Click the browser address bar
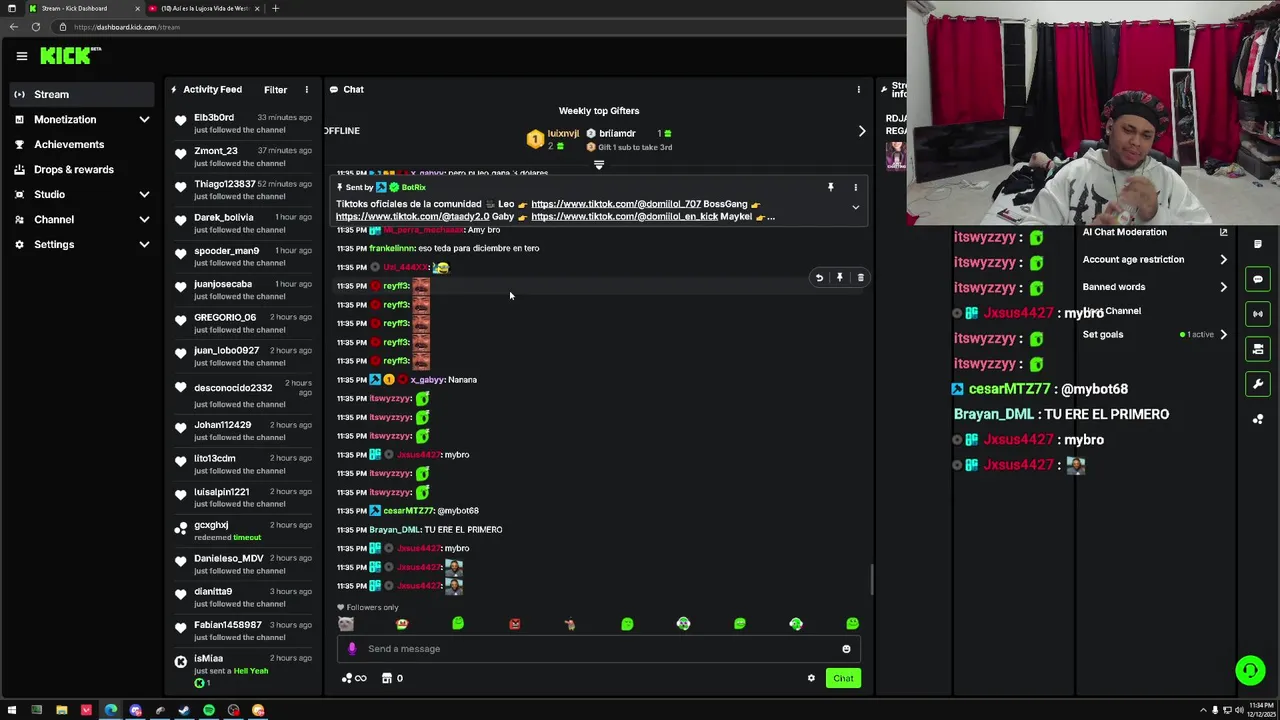The image size is (1280, 720). (480, 27)
